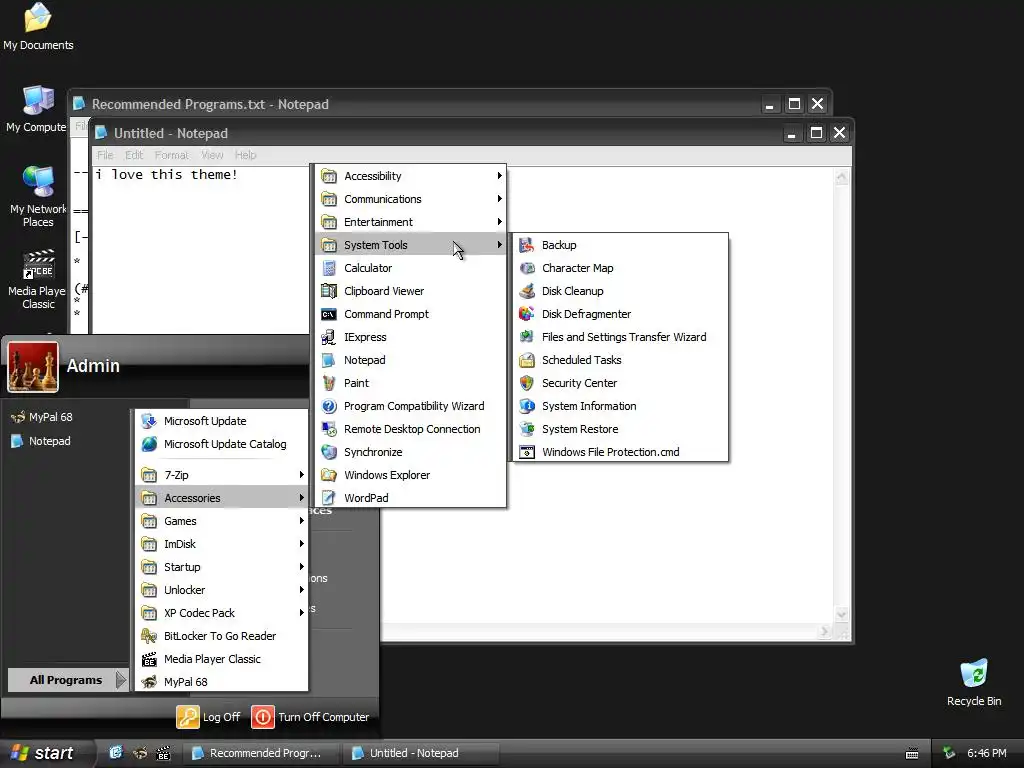Open Microsoft Update Catalog

coord(221,444)
